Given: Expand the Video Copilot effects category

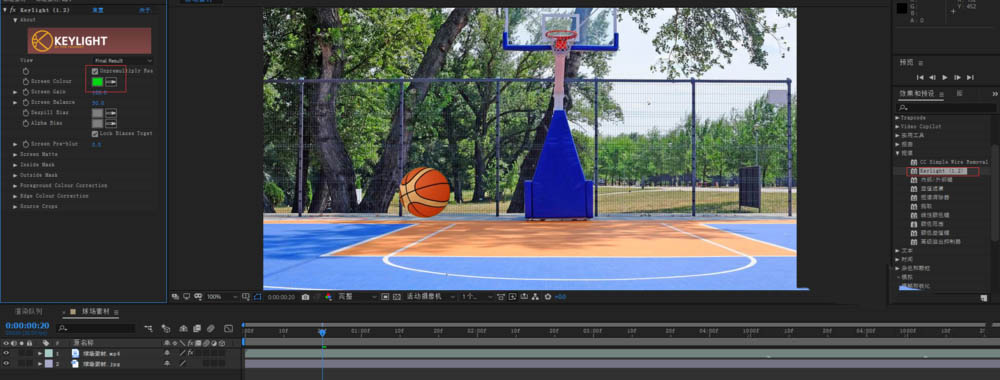Looking at the screenshot, I should pyautogui.click(x=898, y=126).
